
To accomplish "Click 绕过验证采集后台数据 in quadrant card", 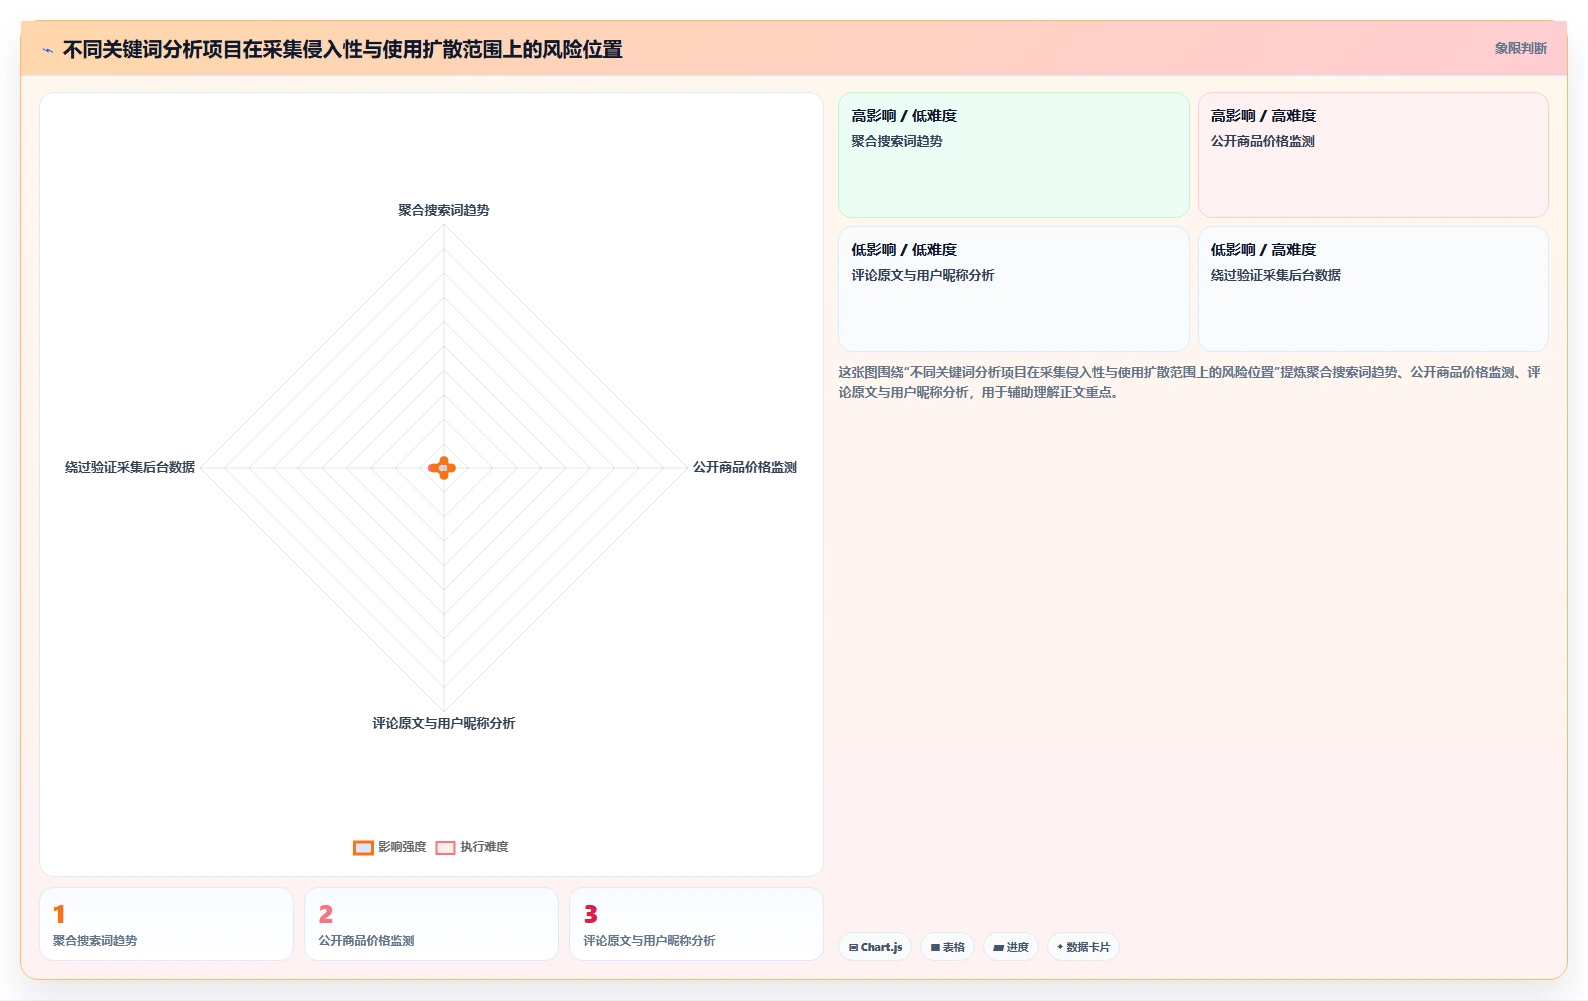I will (x=1276, y=275).
